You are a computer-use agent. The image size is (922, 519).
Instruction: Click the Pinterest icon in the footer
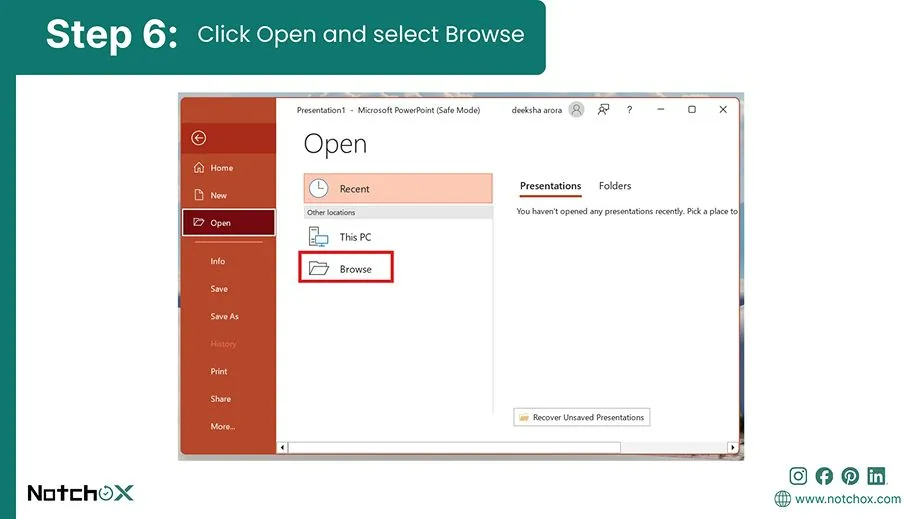pyautogui.click(x=850, y=476)
